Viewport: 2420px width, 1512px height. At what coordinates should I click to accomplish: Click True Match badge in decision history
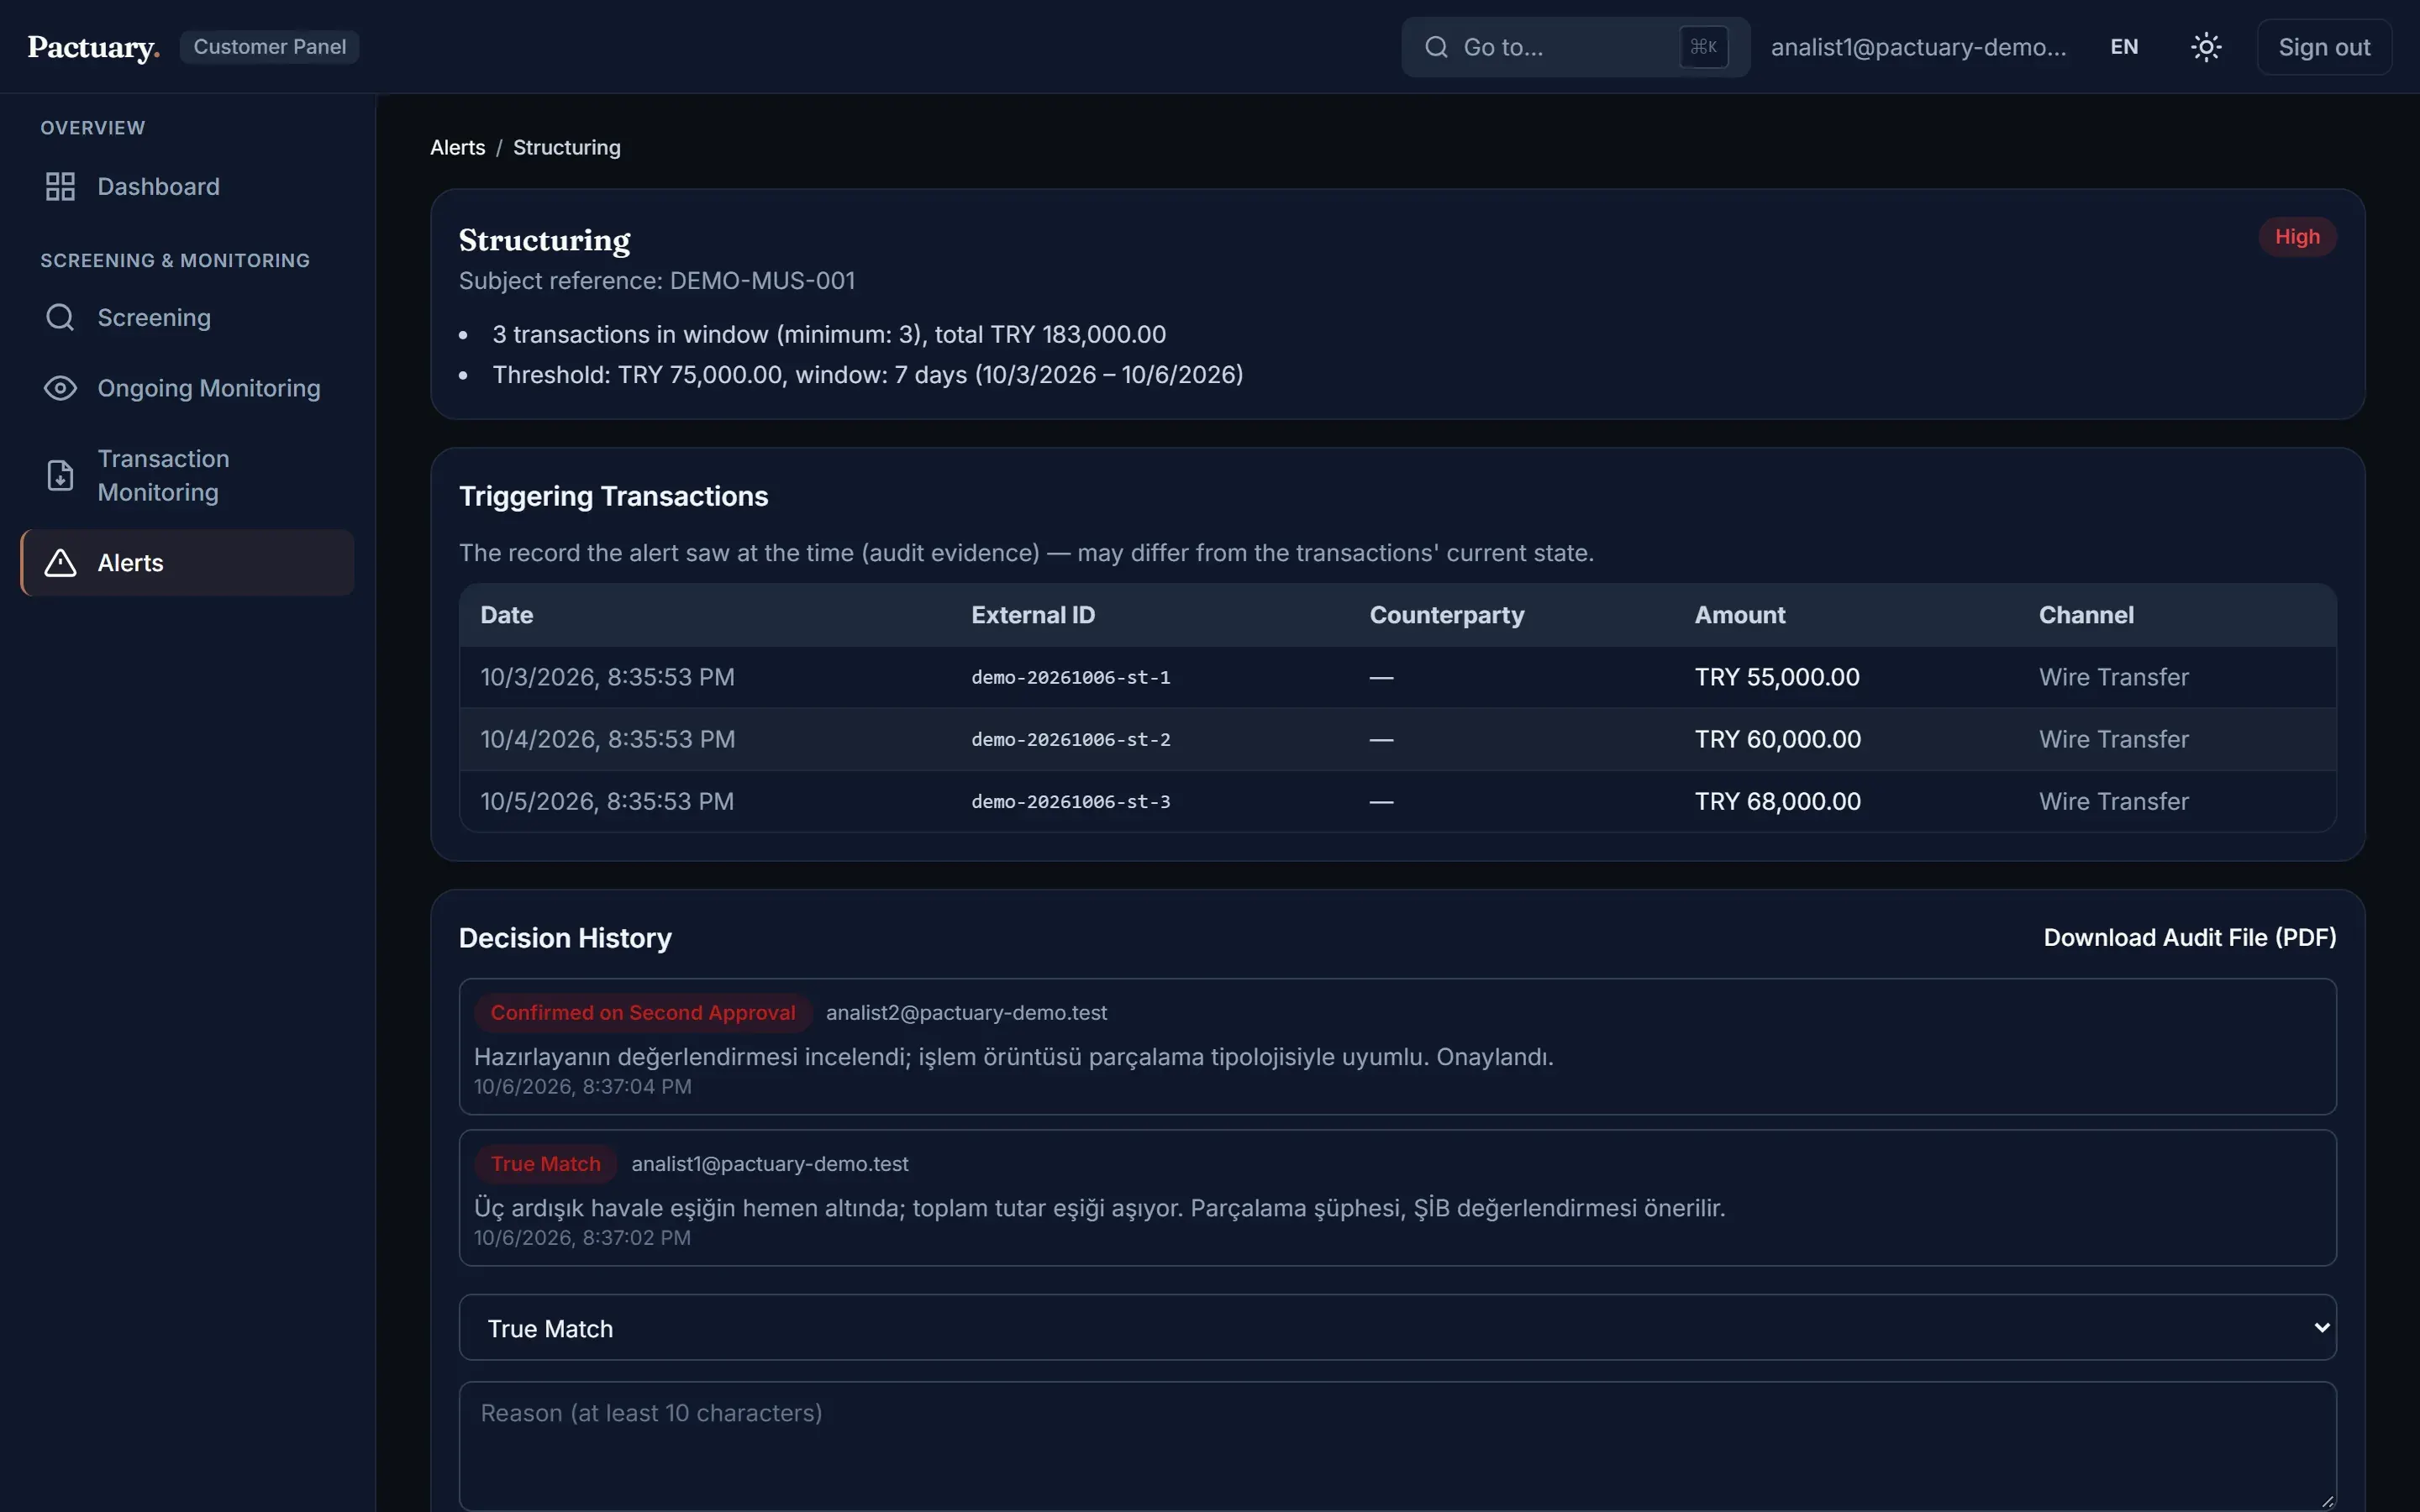point(545,1164)
